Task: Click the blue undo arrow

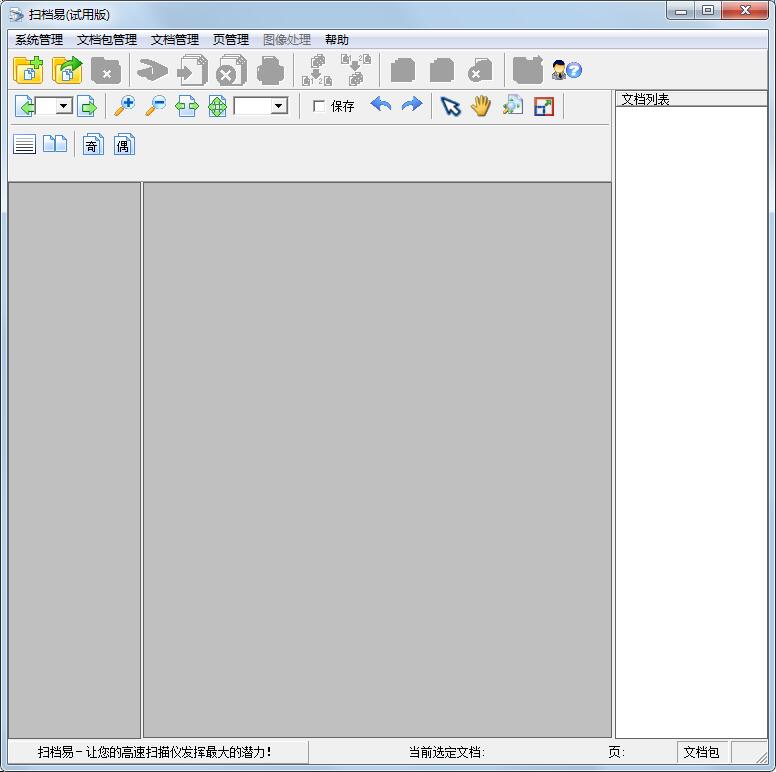Action: point(381,105)
